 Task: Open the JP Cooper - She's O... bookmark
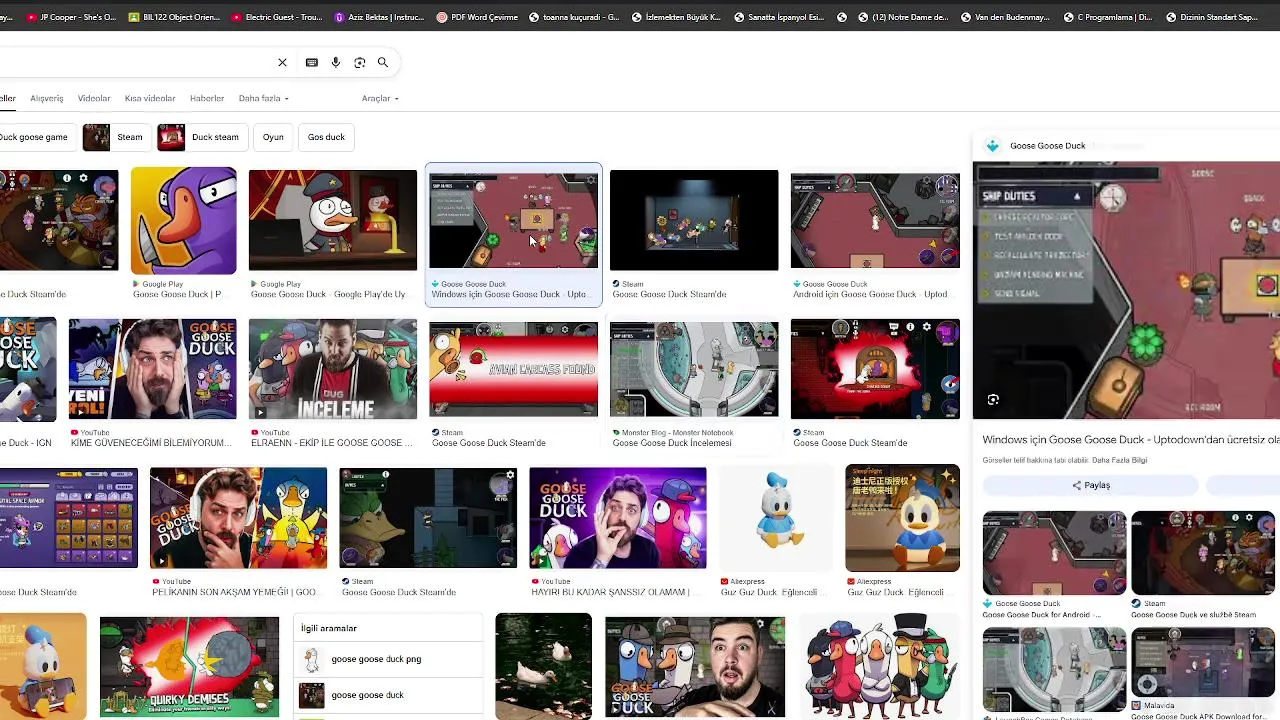pyautogui.click(x=70, y=17)
